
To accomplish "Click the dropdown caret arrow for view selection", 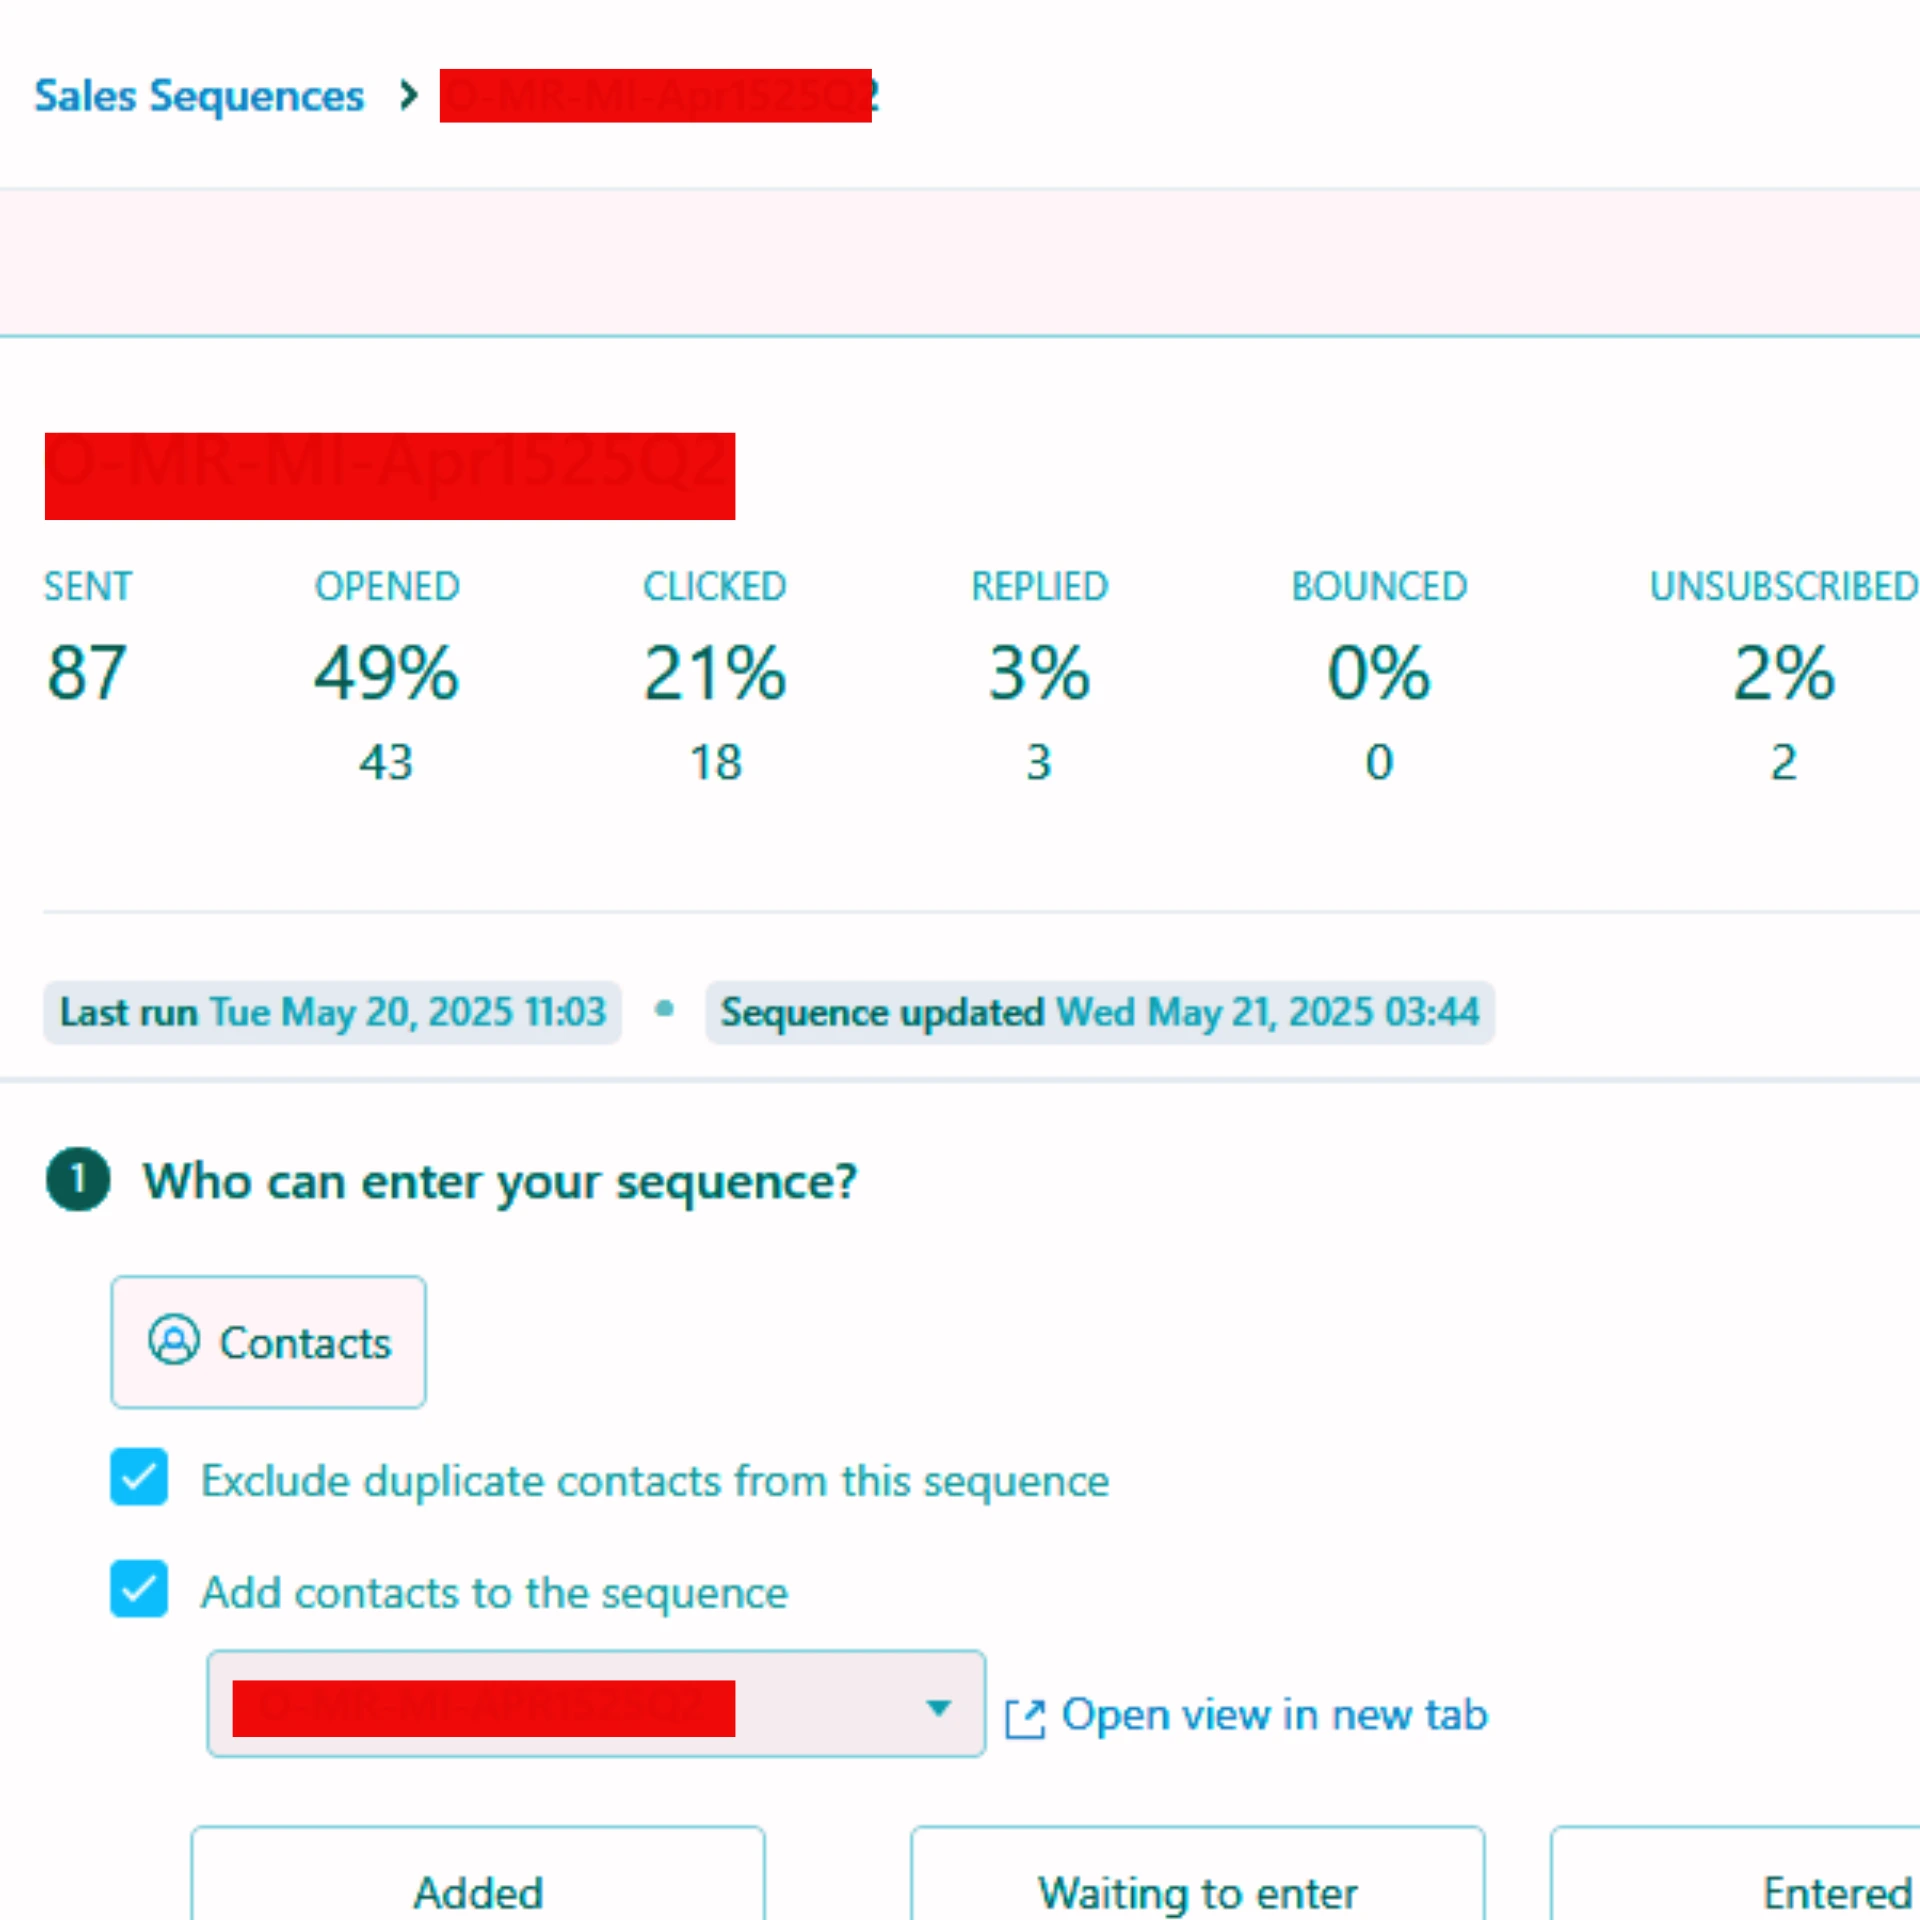I will click(938, 1707).
